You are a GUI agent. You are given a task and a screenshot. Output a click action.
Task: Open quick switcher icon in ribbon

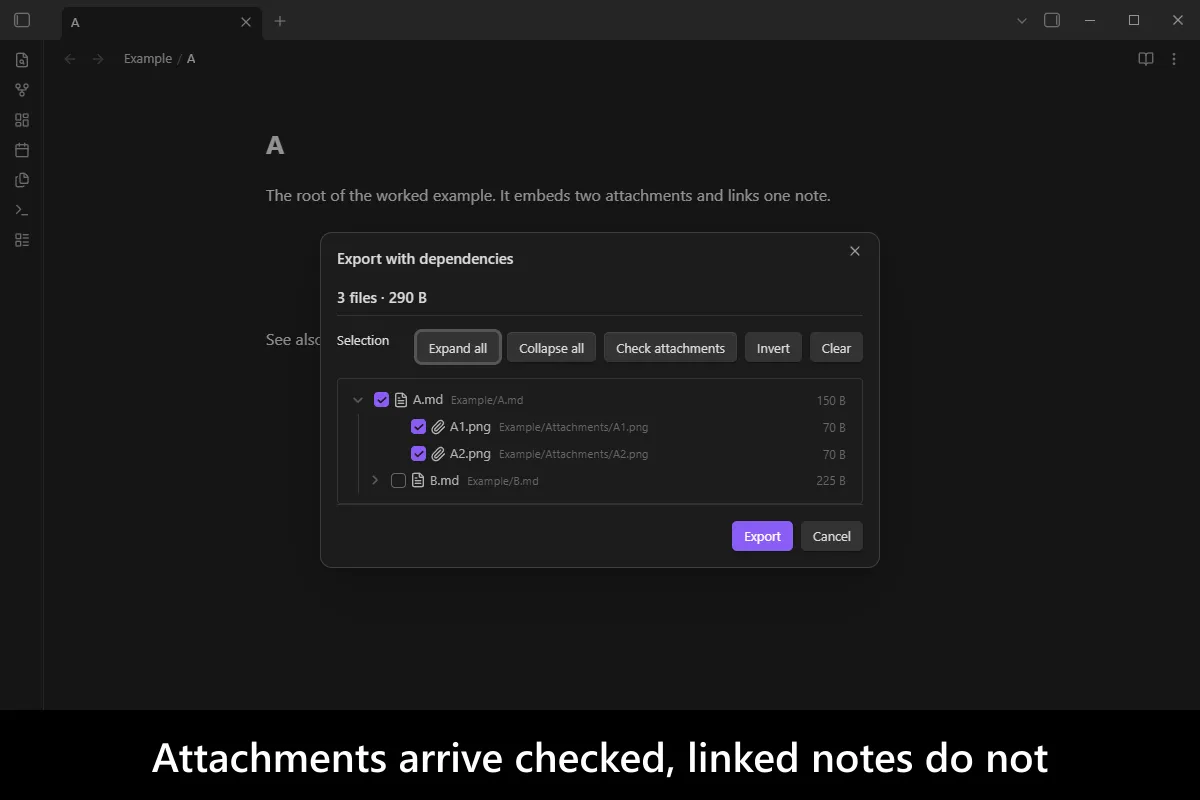click(x=22, y=60)
